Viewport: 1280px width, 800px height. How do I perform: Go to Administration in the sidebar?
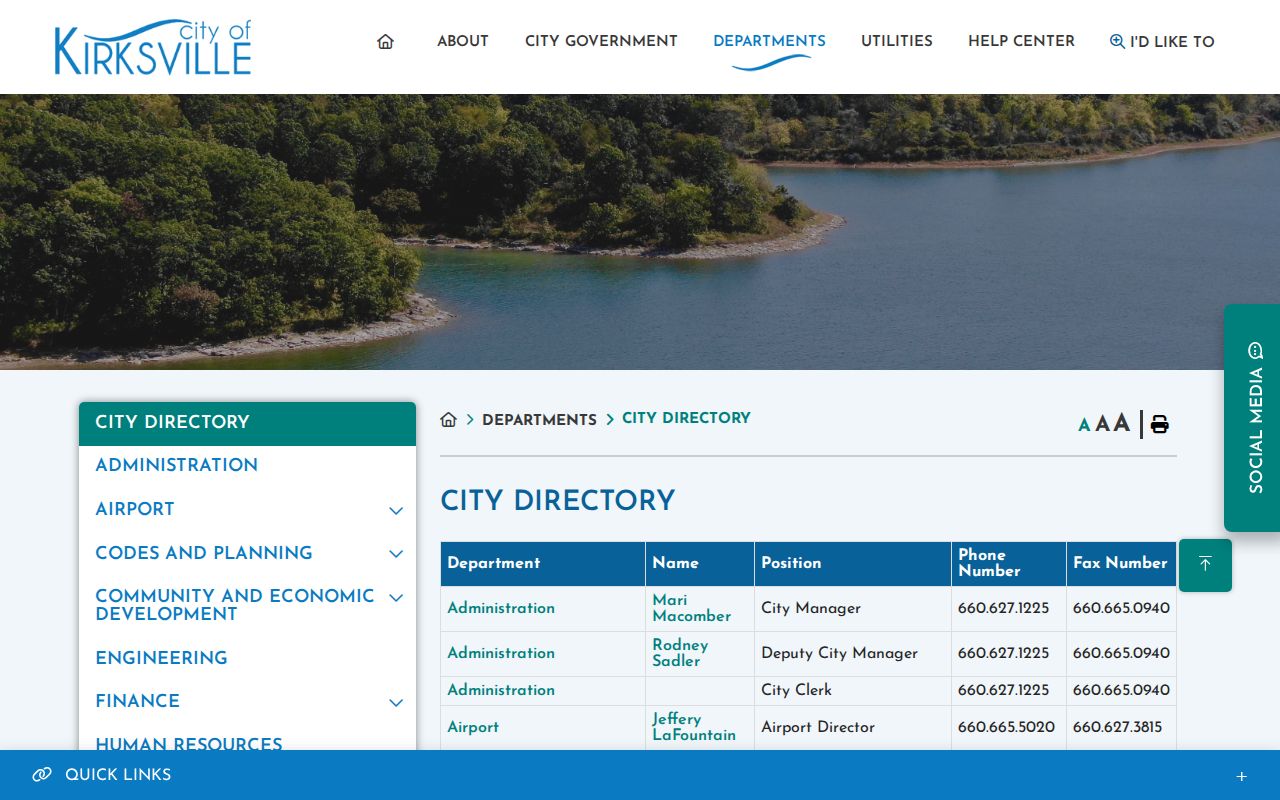(176, 465)
